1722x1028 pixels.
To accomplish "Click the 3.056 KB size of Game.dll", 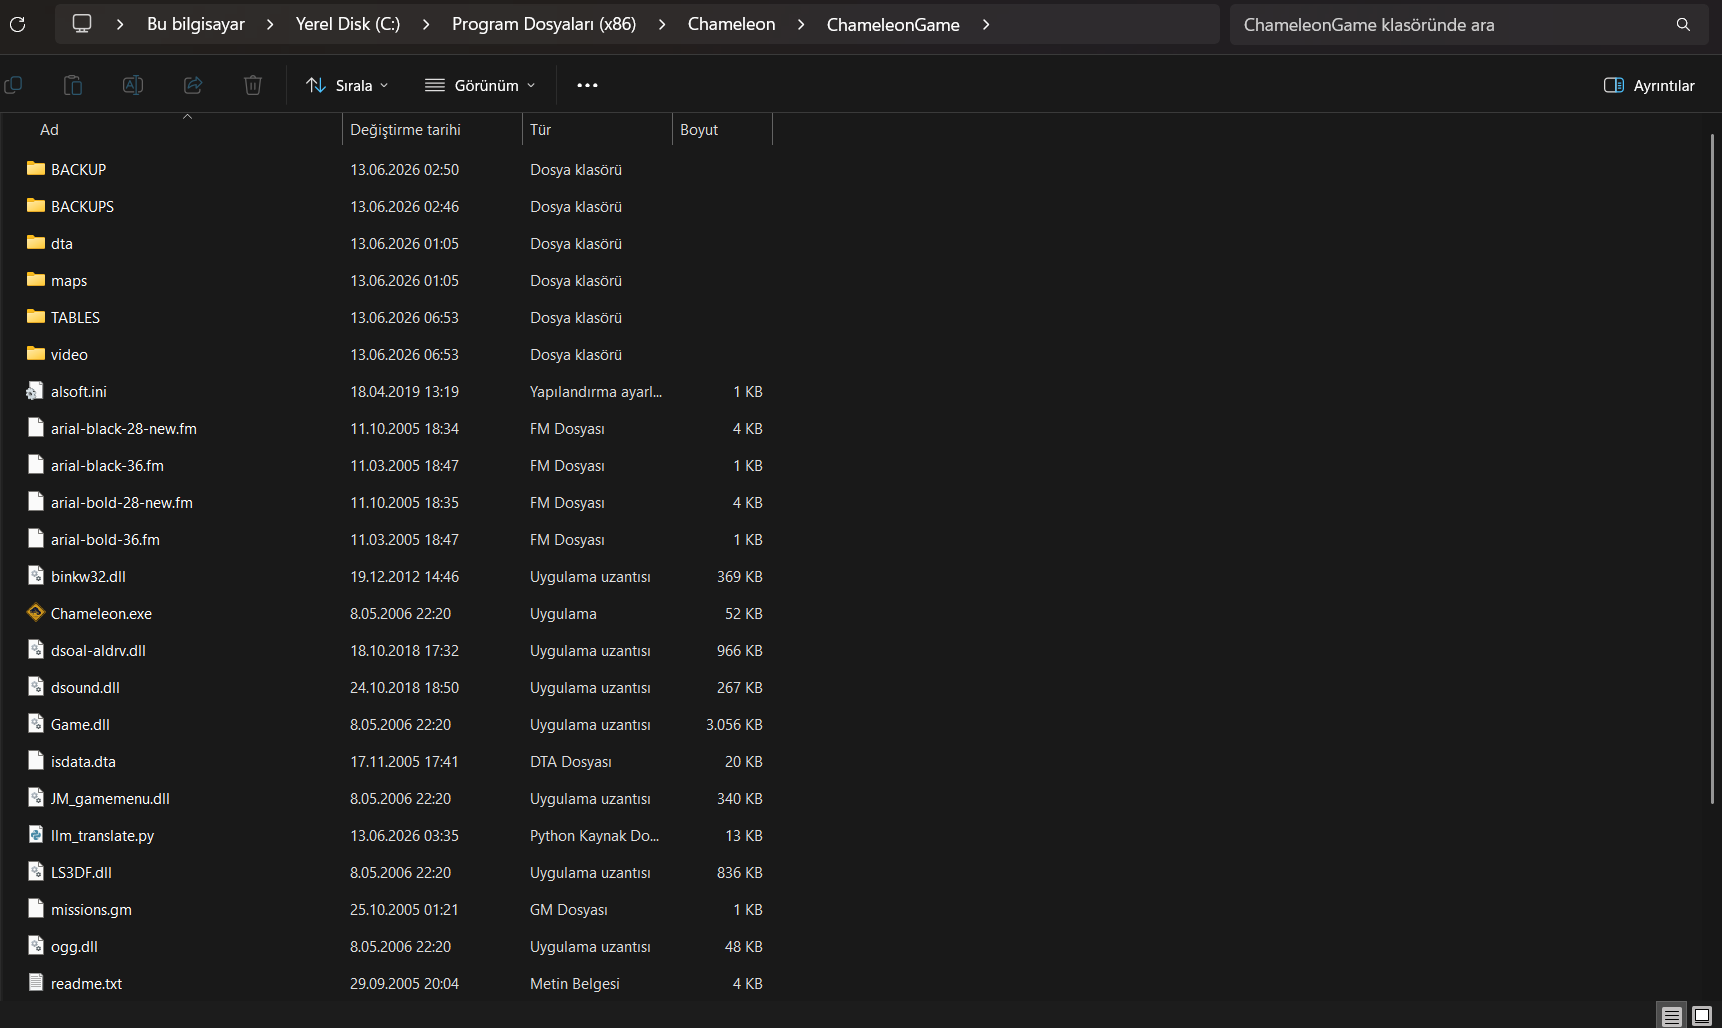I will 734,724.
